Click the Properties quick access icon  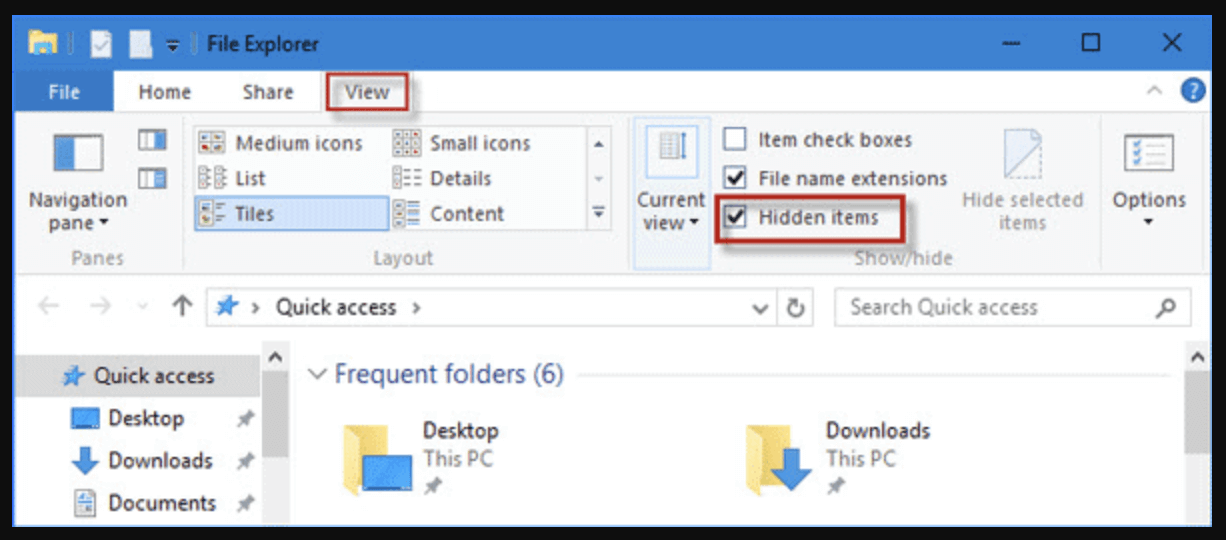[101, 44]
